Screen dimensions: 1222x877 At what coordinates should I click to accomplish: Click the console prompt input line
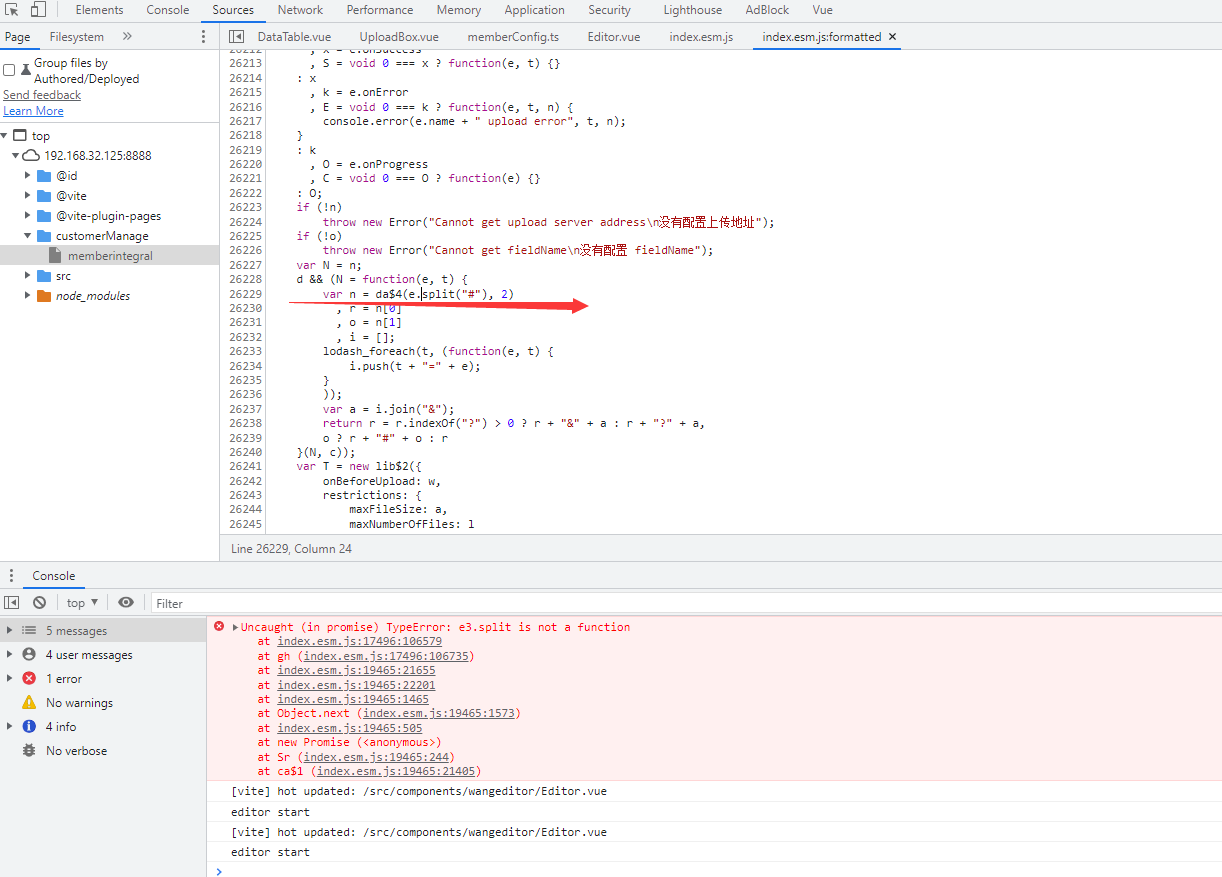click(x=714, y=871)
